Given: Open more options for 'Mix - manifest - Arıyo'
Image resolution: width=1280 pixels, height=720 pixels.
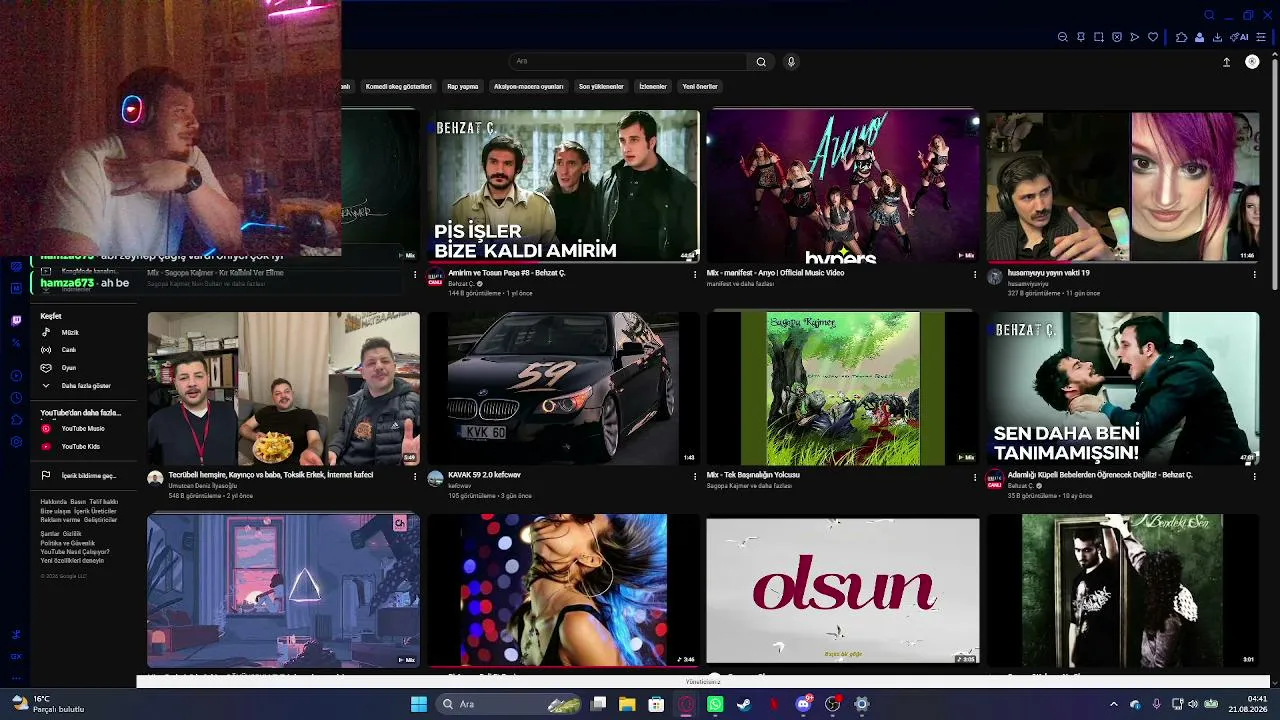Looking at the screenshot, I should tap(975, 274).
